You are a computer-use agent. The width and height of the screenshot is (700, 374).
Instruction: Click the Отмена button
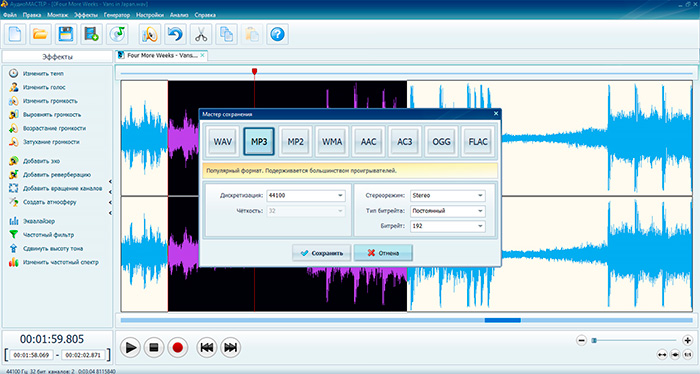pos(383,253)
